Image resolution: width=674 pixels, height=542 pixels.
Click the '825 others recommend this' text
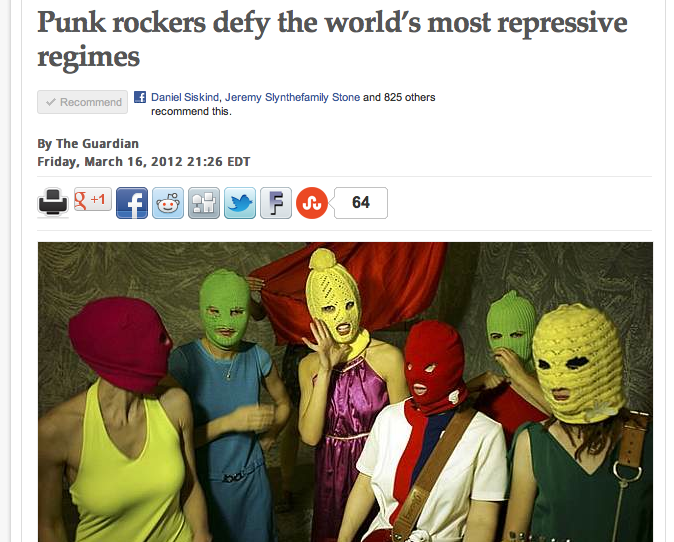(x=293, y=104)
